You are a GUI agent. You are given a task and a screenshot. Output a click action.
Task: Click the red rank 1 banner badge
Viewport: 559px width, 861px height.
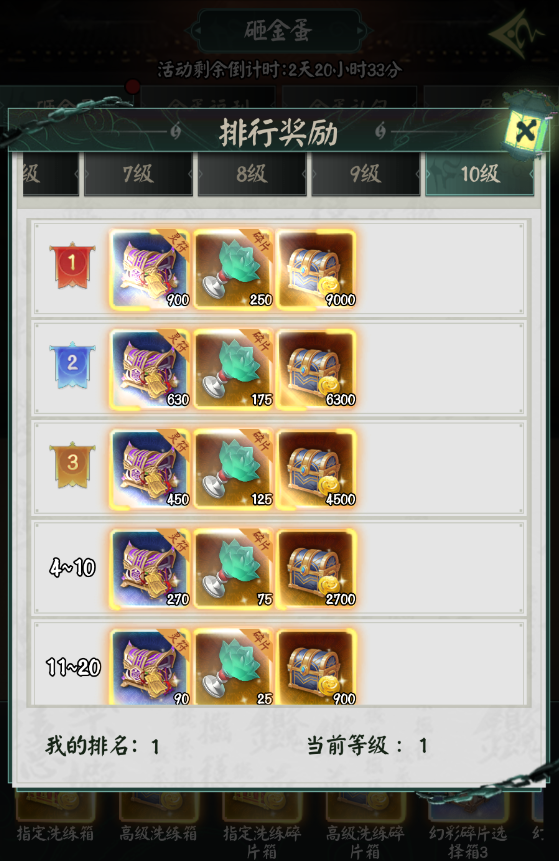(72, 266)
